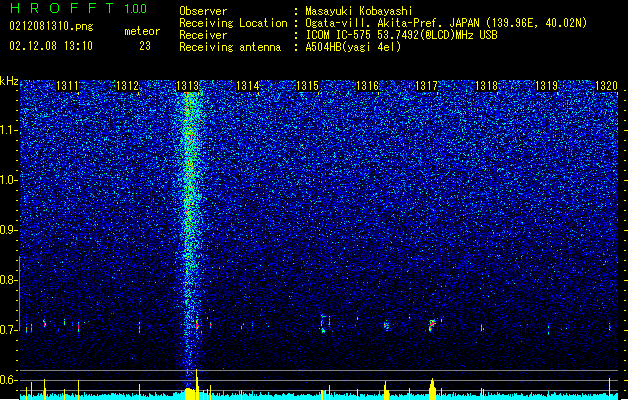Click the 1312 time axis marker
629x400 pixels.
pyautogui.click(x=127, y=86)
